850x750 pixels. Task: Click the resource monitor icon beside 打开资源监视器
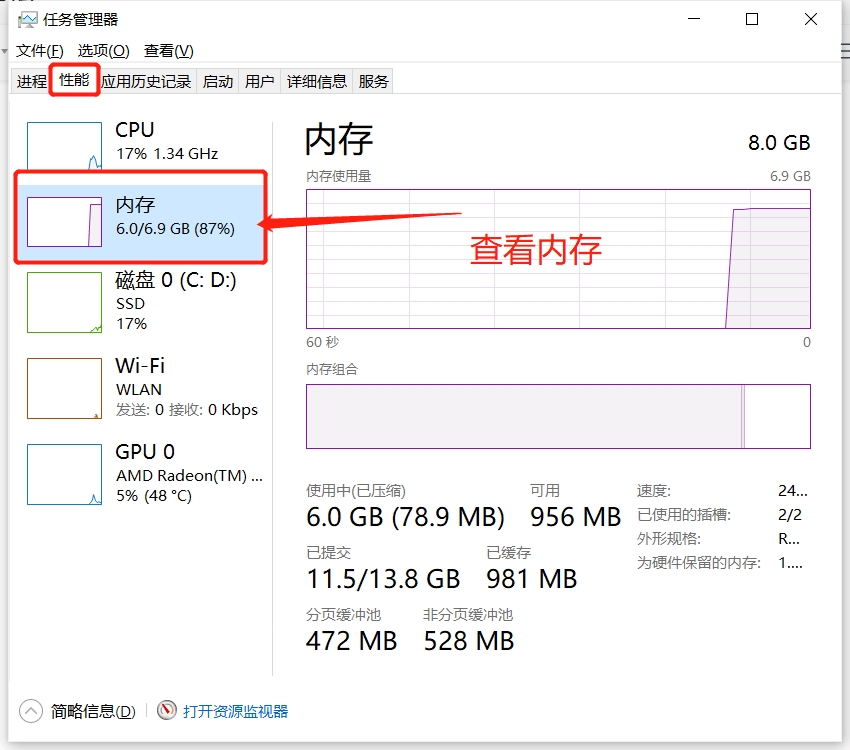(166, 711)
